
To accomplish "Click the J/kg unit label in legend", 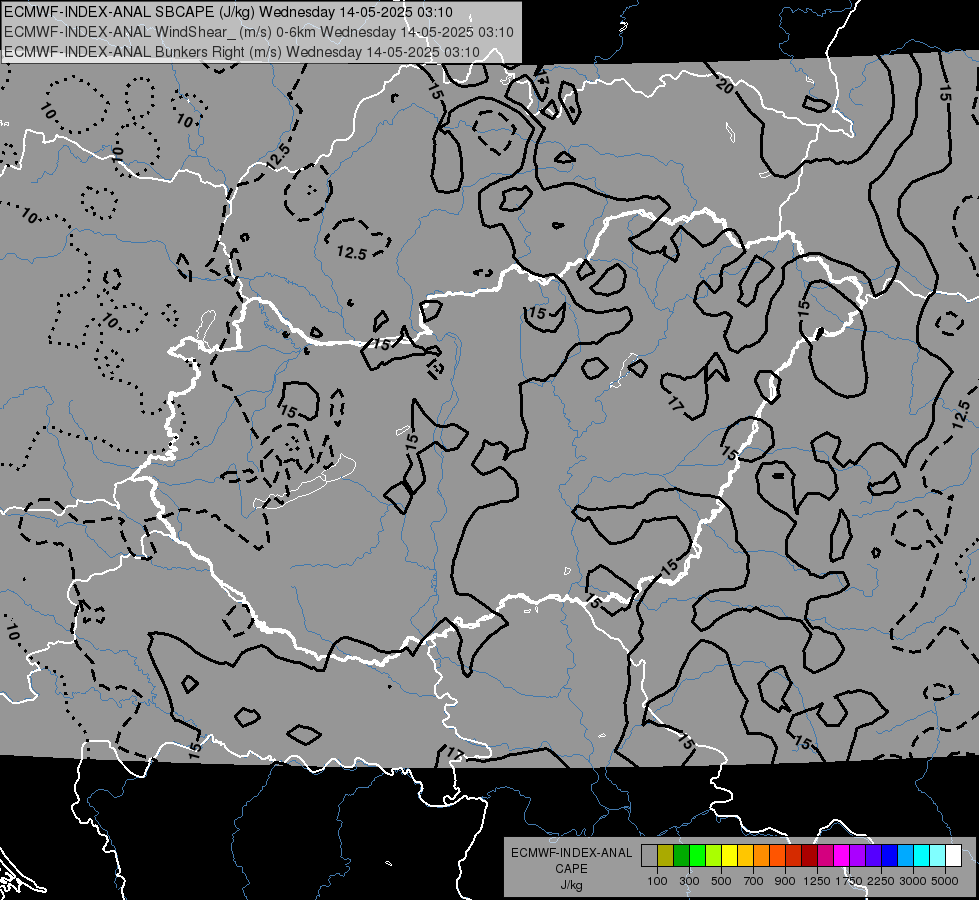I will (571, 885).
